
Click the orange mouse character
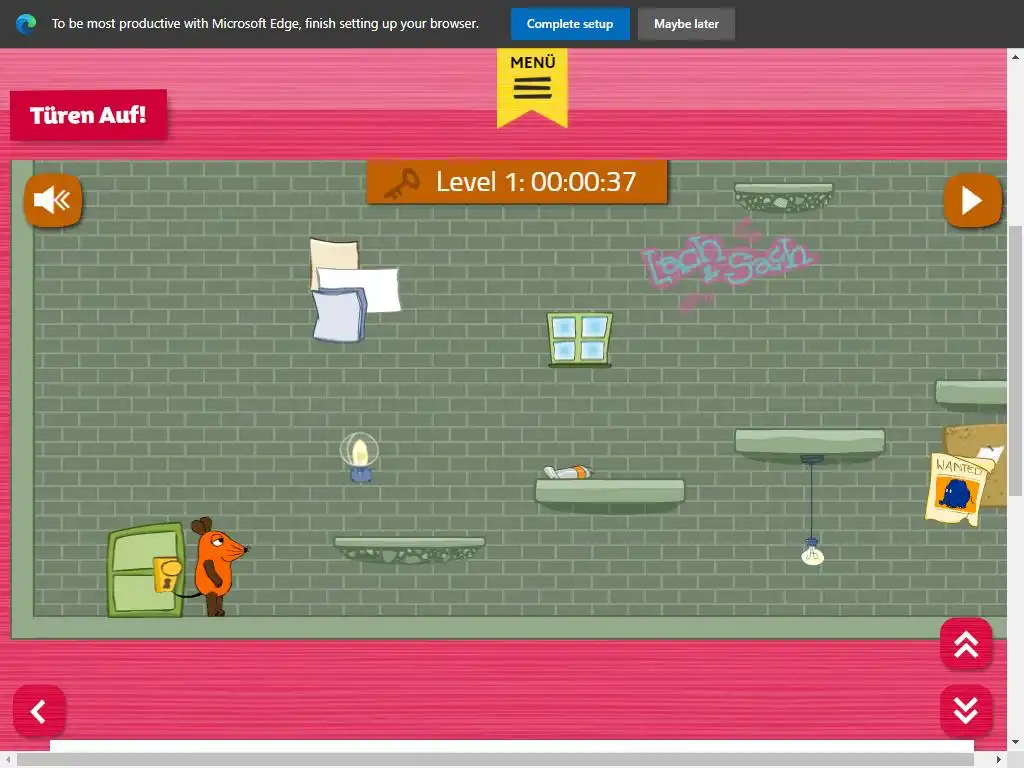tap(217, 566)
